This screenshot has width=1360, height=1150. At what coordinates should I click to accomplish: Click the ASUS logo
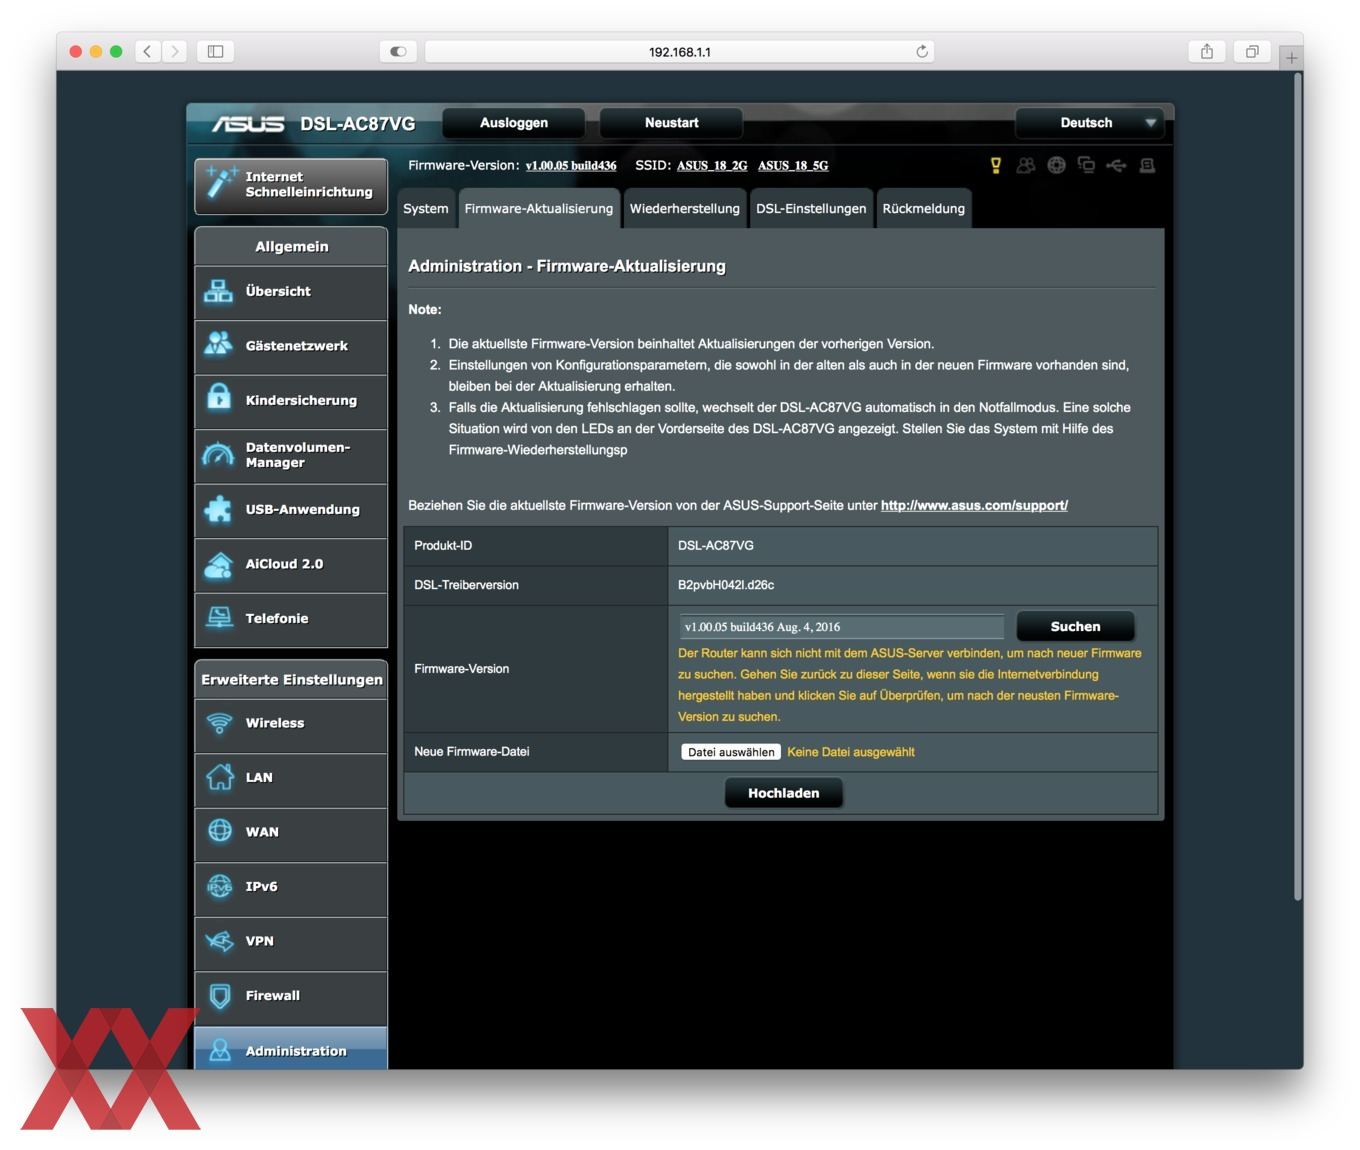coord(248,124)
